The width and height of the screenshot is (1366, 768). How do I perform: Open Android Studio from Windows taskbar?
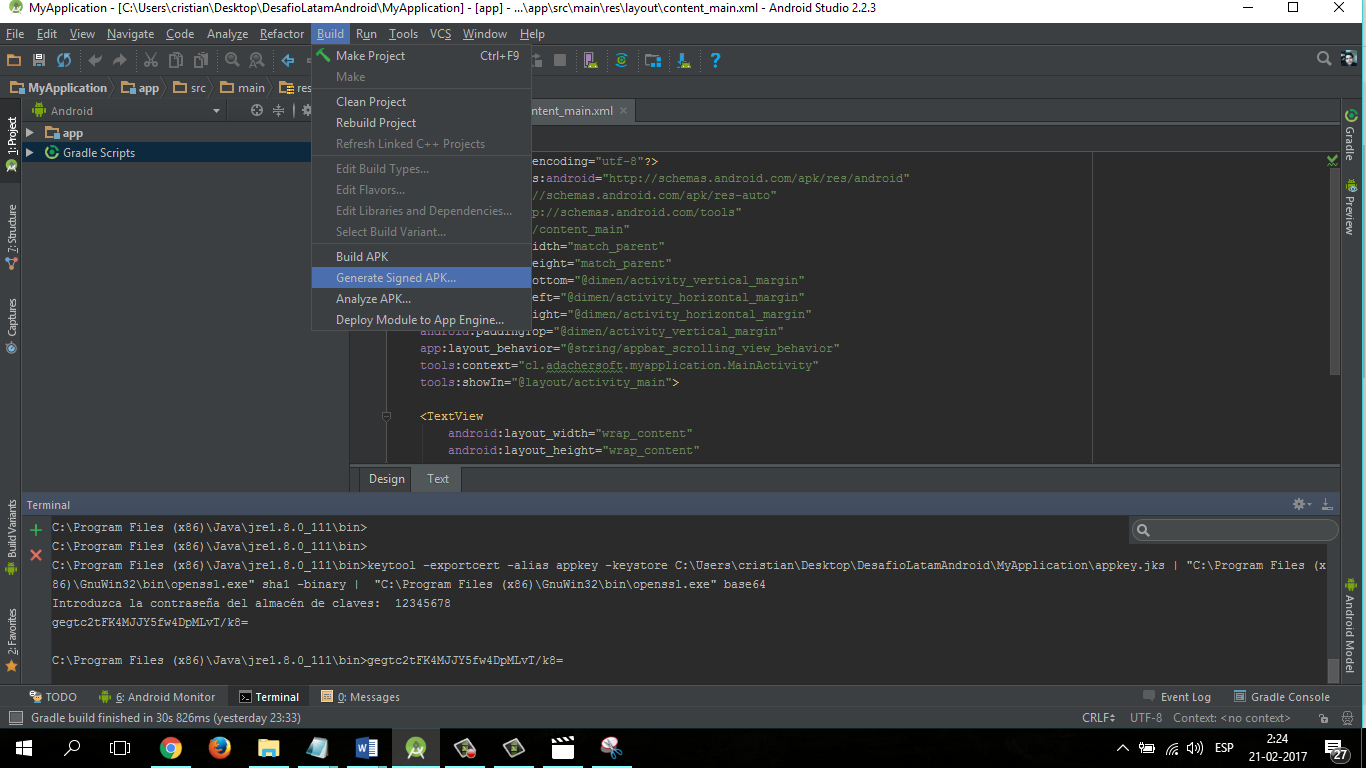tap(414, 748)
